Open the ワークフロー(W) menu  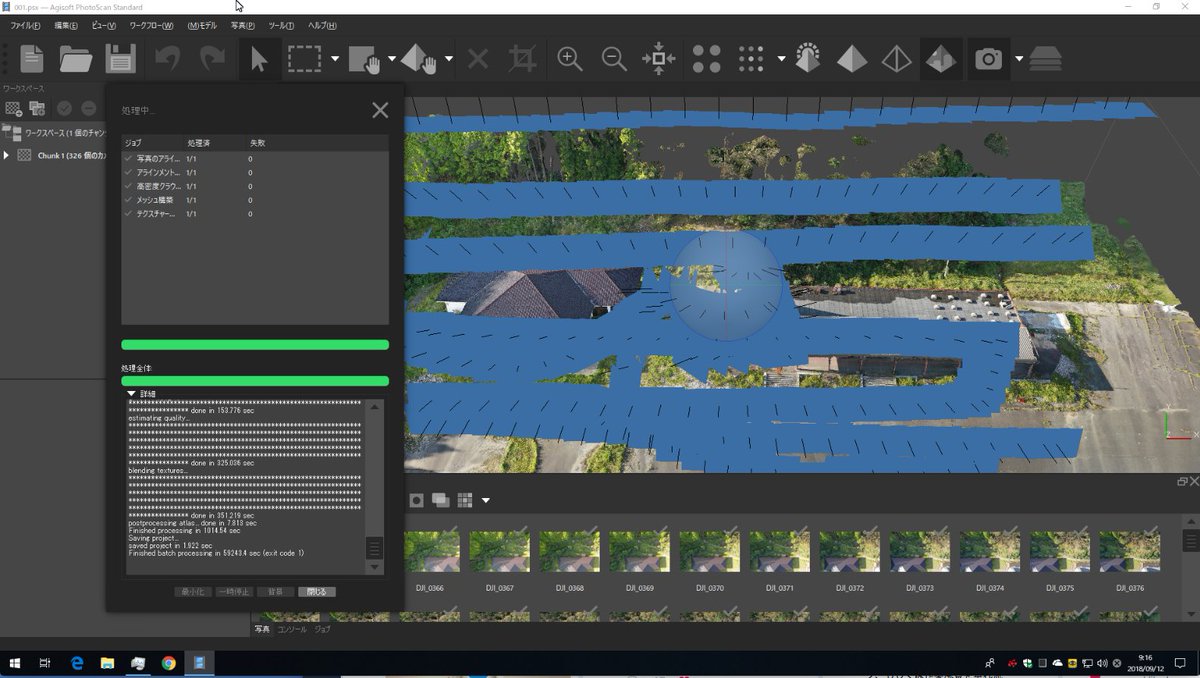point(151,25)
